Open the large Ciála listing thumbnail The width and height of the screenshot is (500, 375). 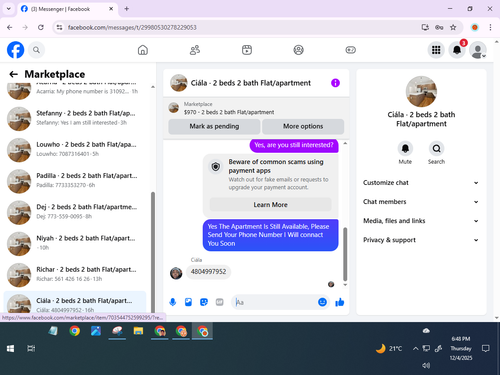421,91
